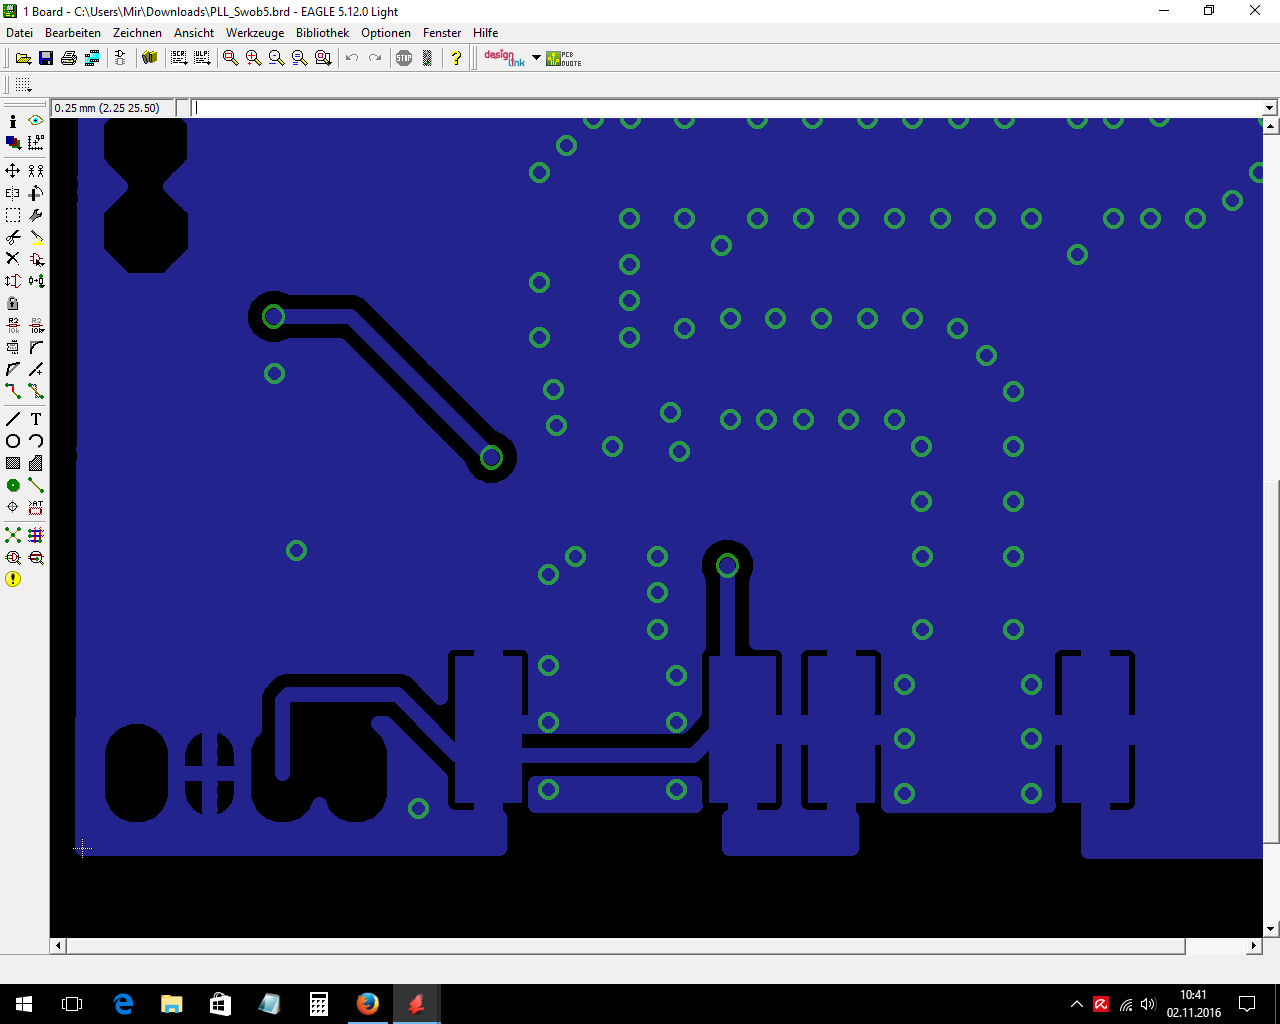
Task: Open CAM processor icon
Action: tap(92, 58)
